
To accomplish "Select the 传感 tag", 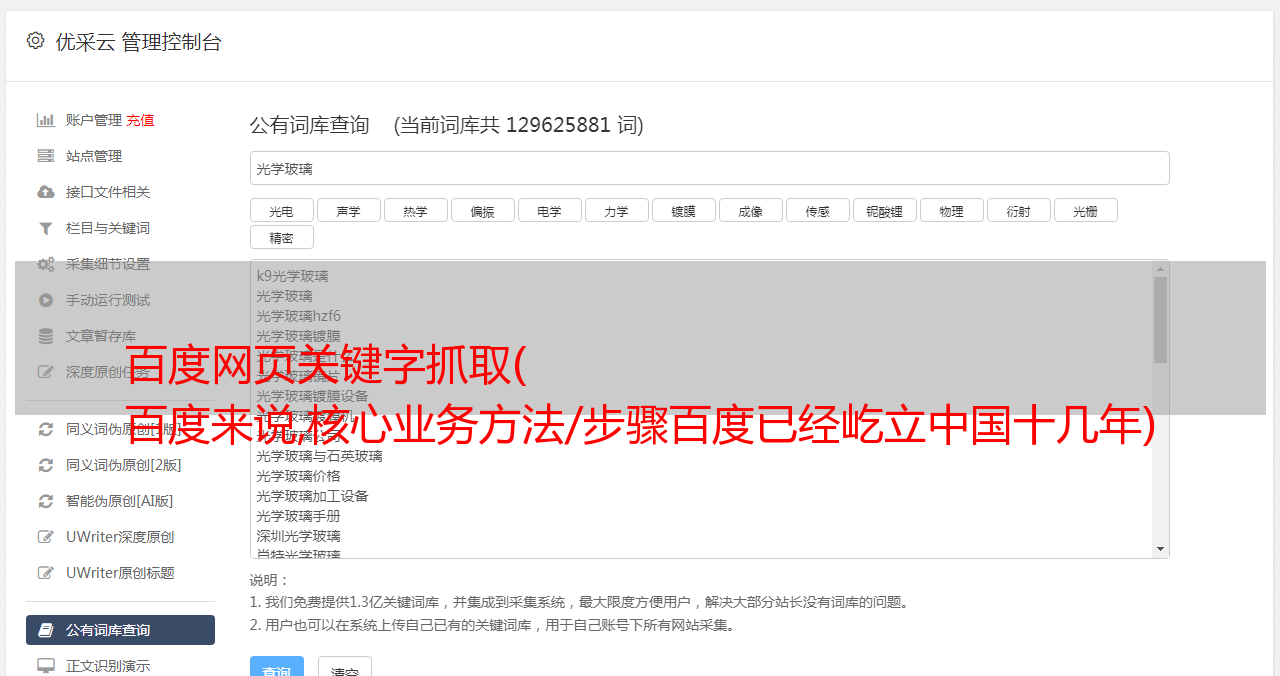I will (x=817, y=210).
